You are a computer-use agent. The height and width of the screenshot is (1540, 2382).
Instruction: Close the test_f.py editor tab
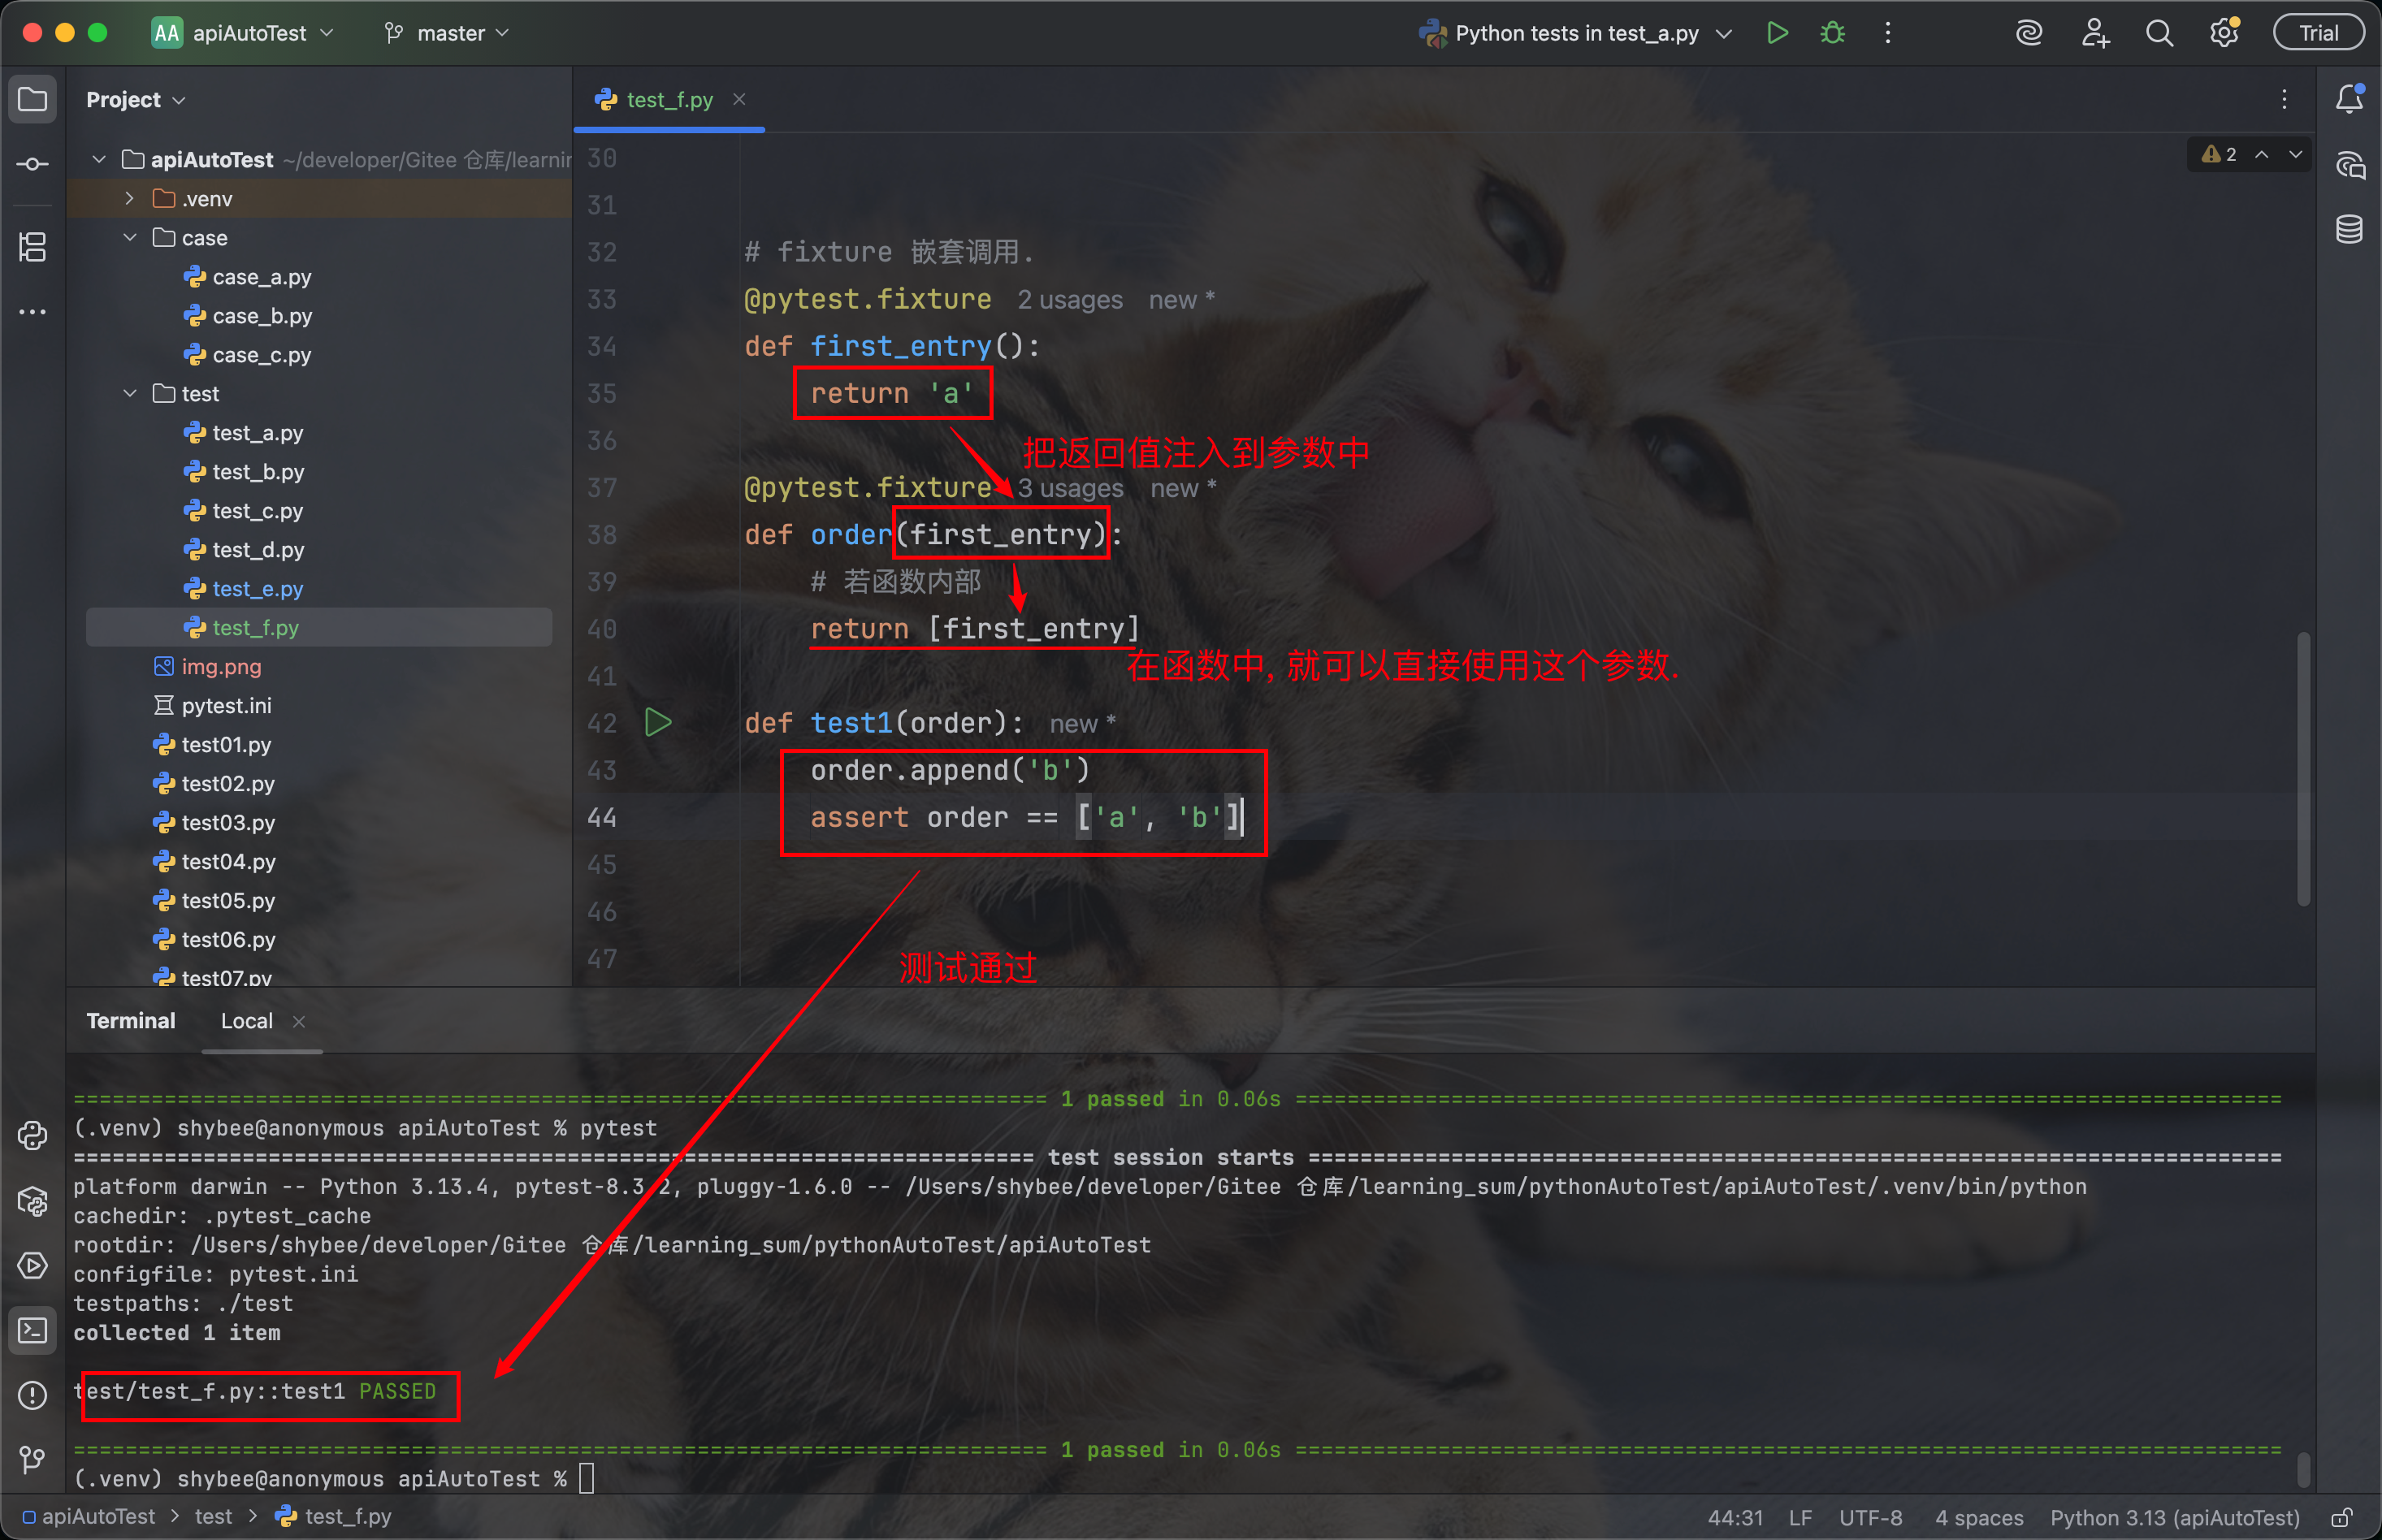click(739, 99)
